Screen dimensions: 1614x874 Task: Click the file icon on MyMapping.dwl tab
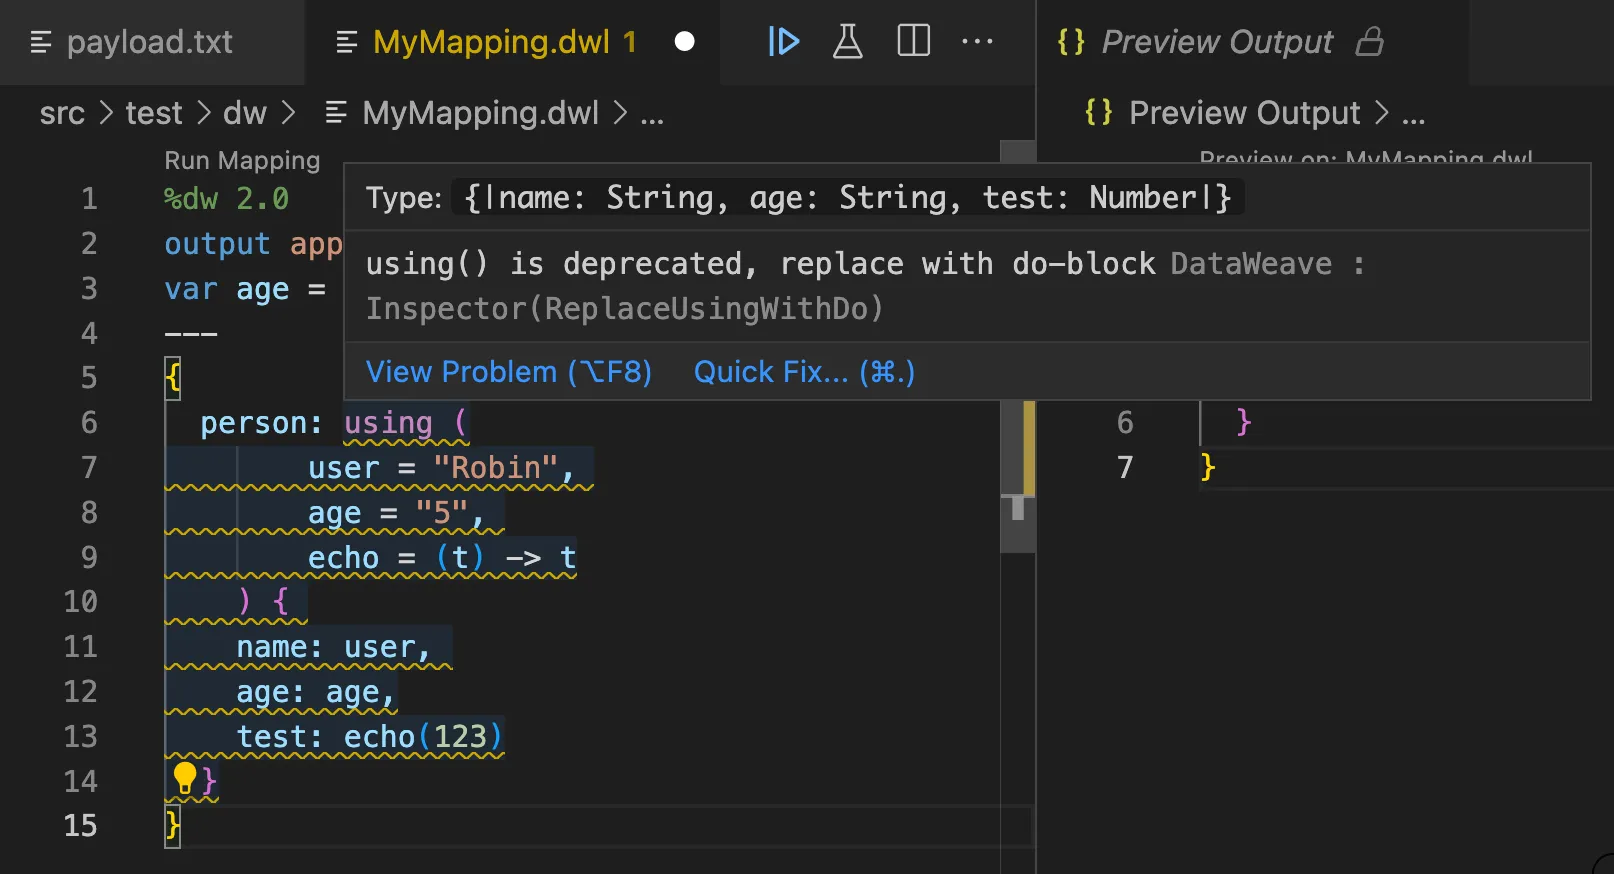click(347, 42)
